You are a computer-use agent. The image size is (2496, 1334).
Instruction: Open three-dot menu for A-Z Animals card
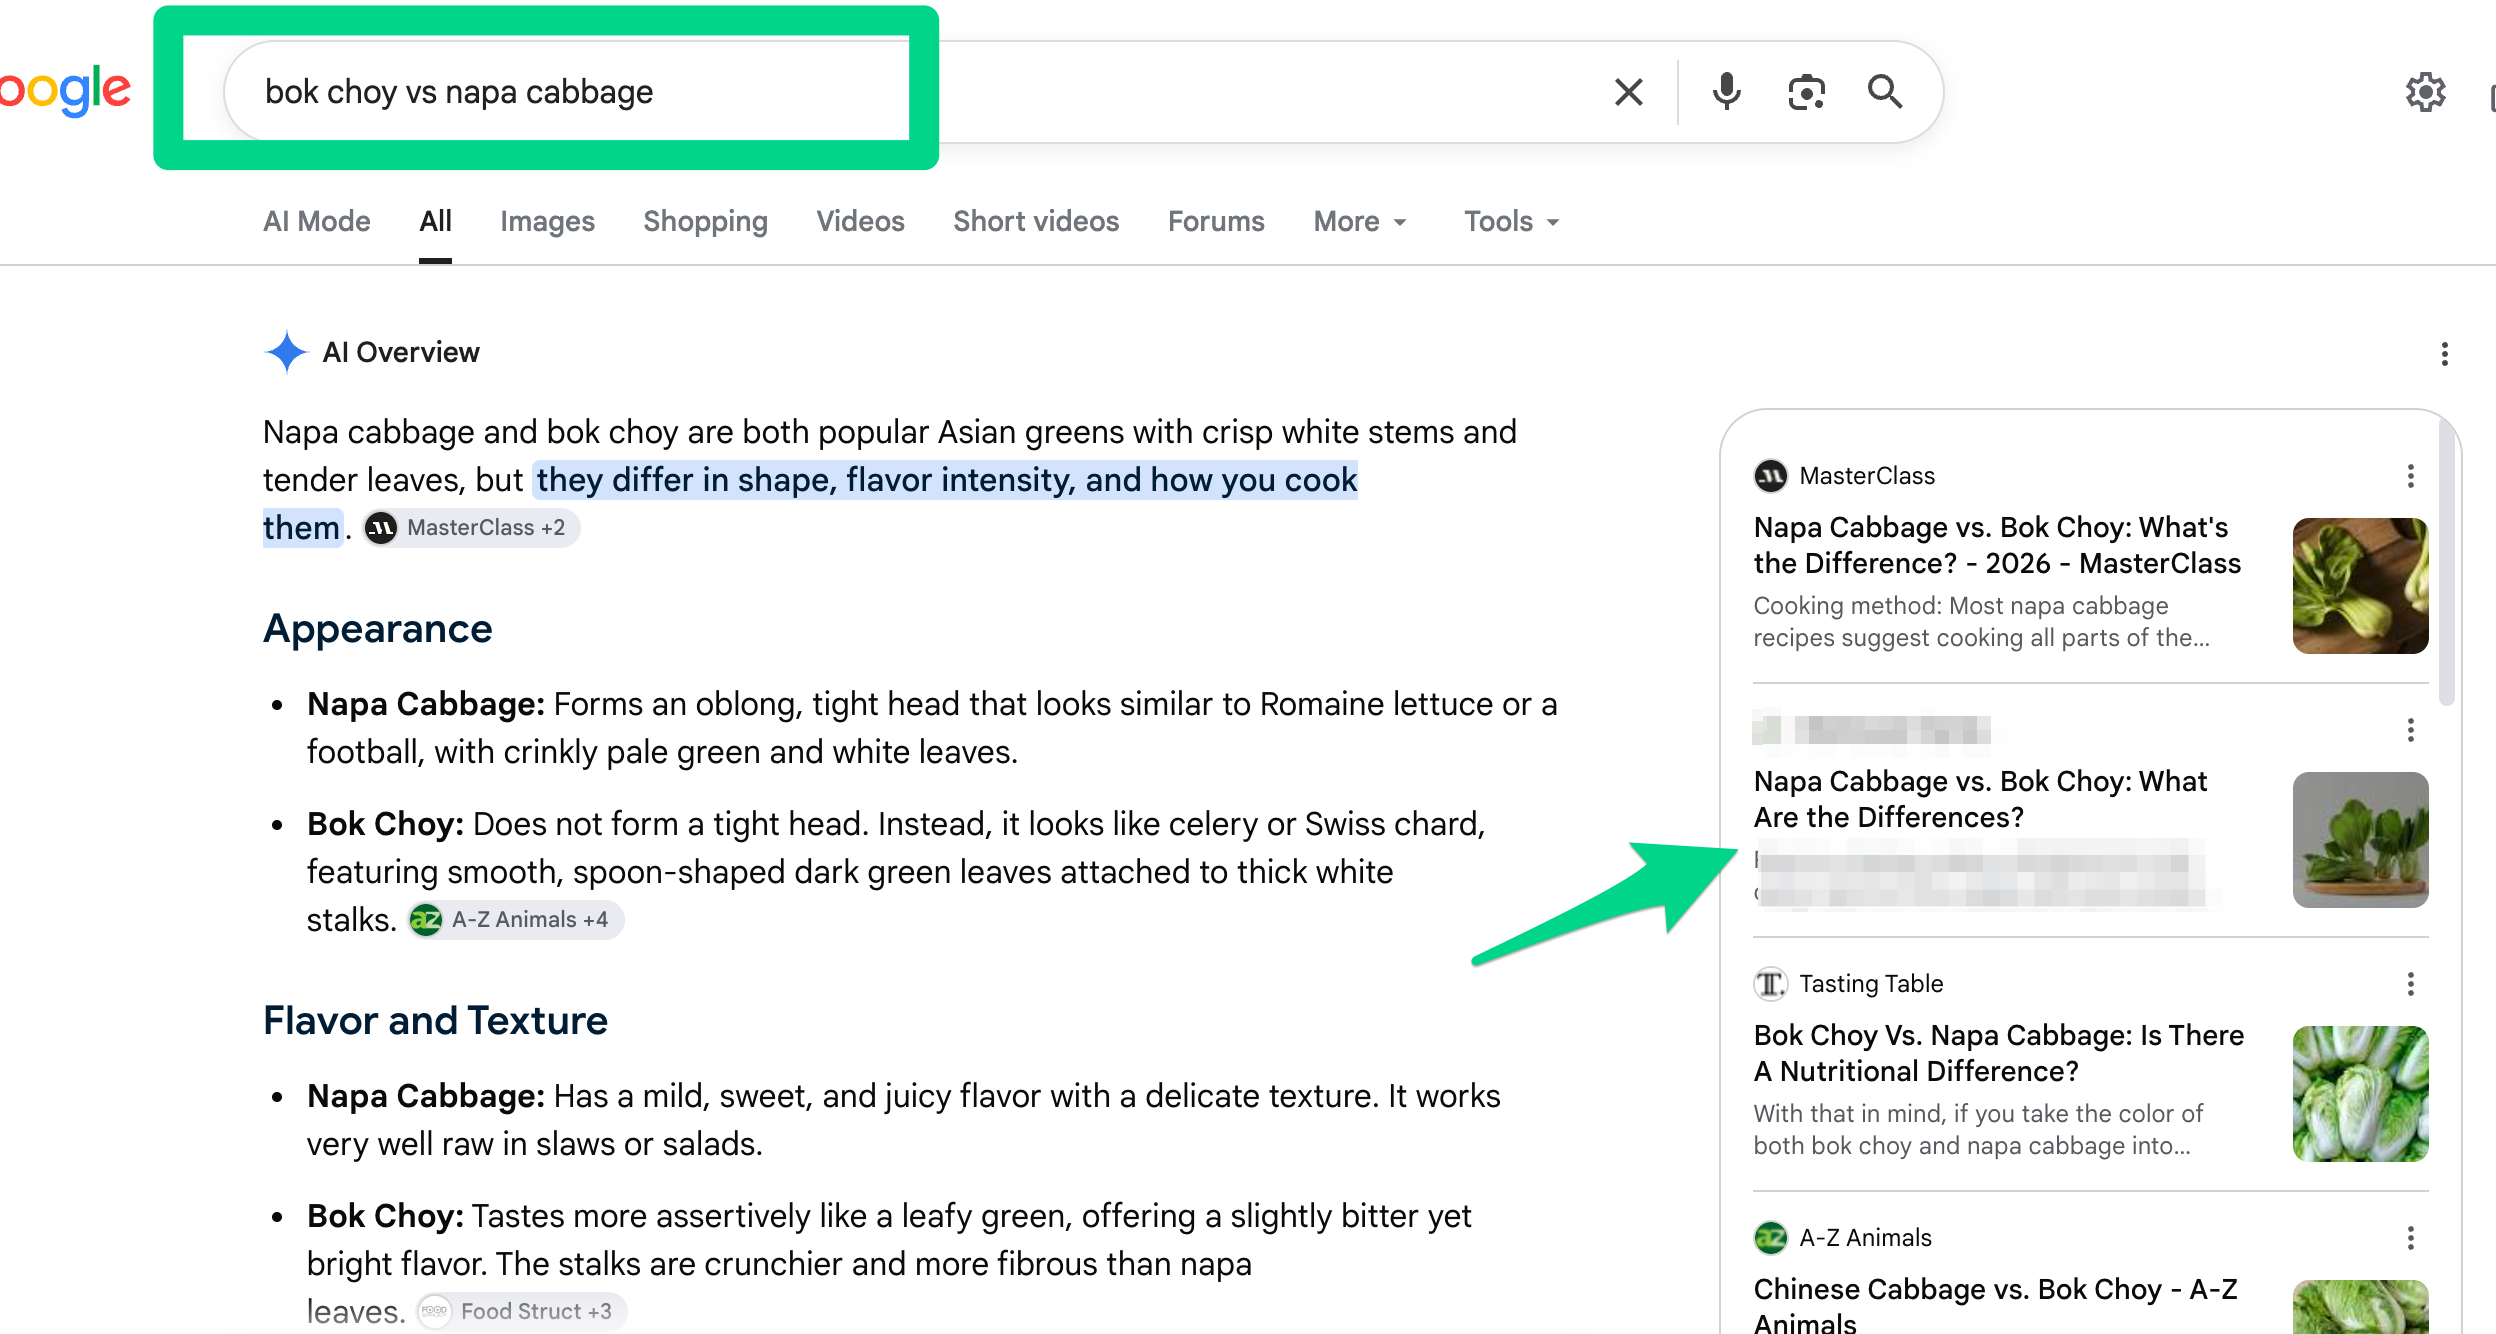click(2410, 1238)
